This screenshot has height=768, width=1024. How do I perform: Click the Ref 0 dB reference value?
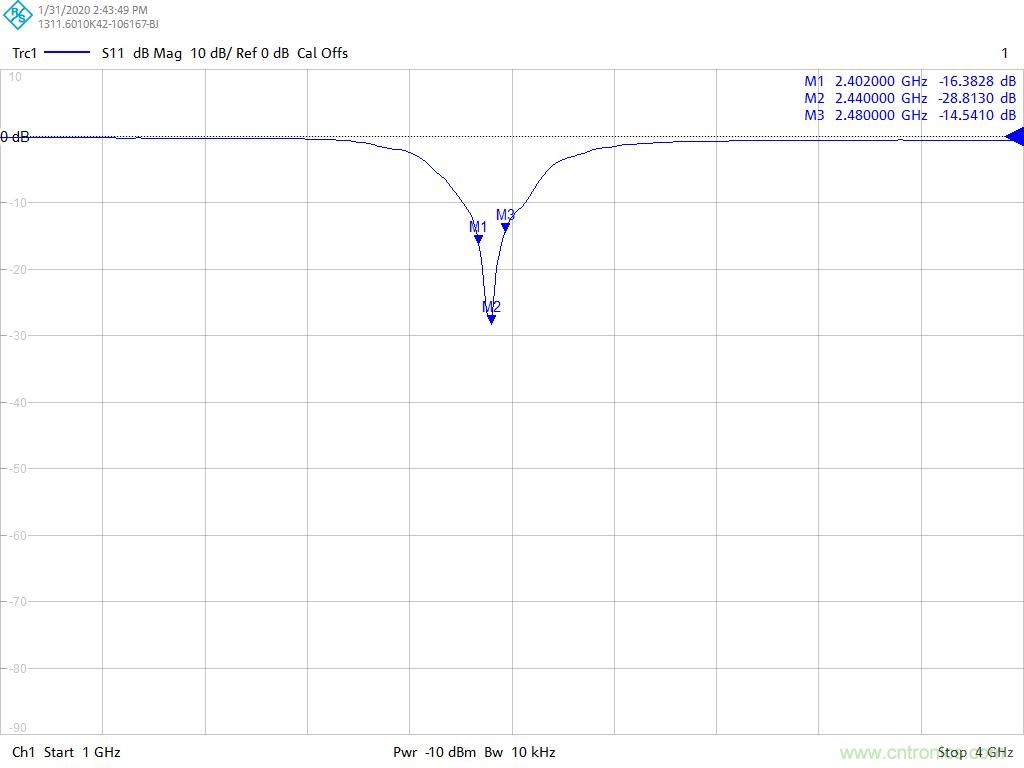click(261, 53)
